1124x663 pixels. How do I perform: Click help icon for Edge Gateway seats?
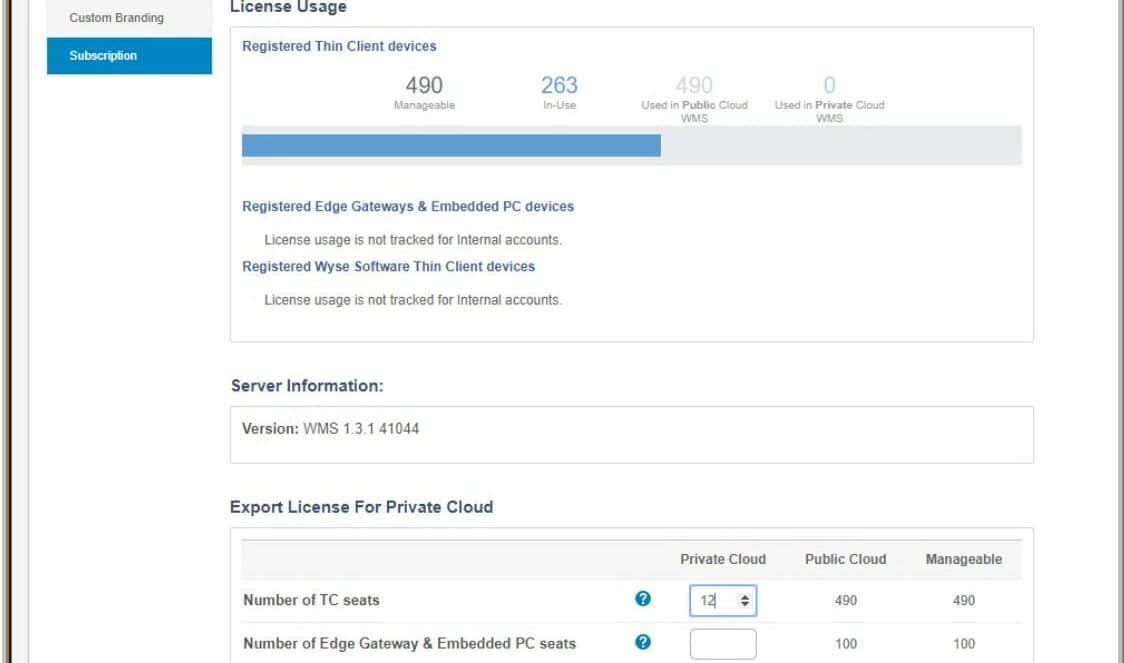tap(643, 641)
